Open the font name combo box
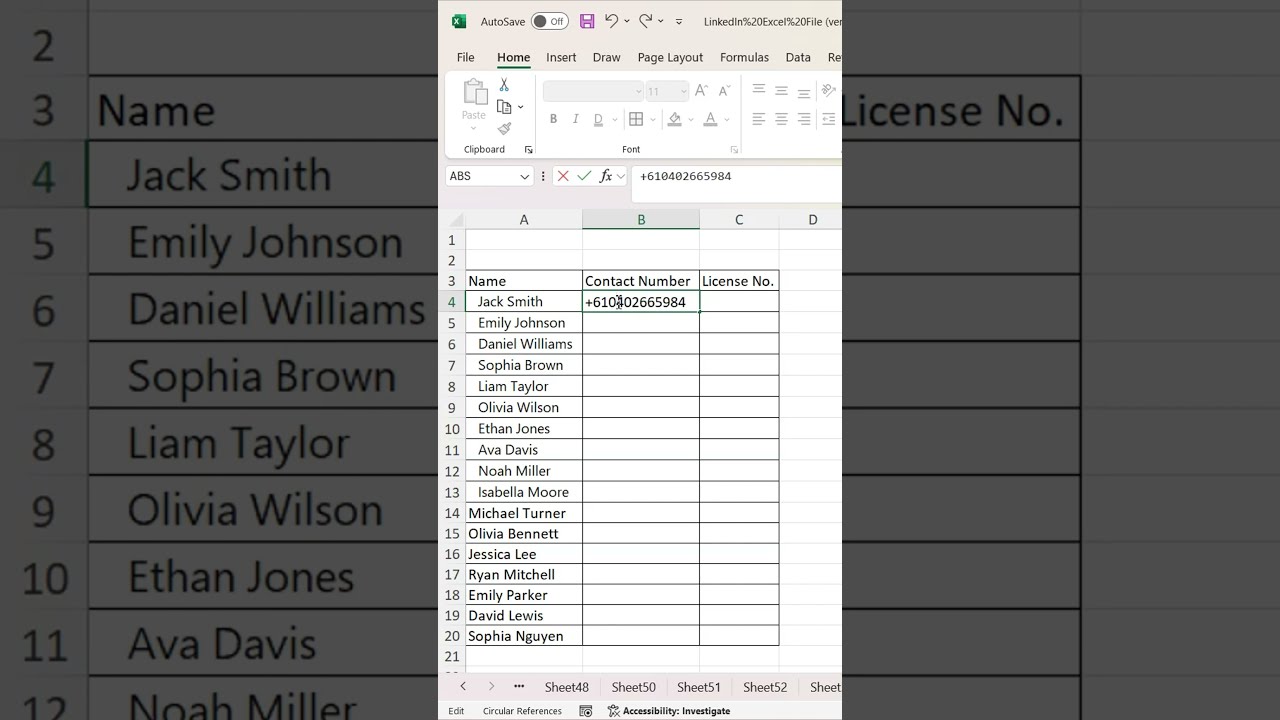 (593, 91)
